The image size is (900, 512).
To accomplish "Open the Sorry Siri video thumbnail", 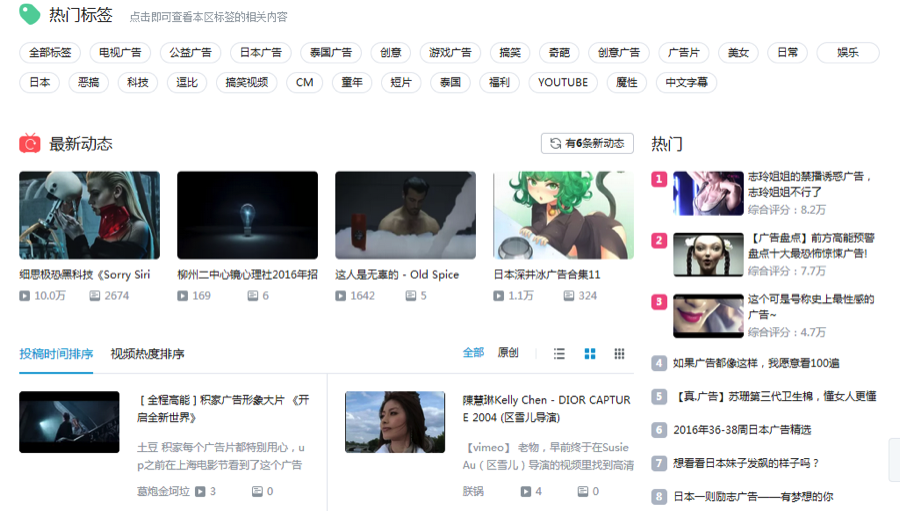I will (90, 215).
